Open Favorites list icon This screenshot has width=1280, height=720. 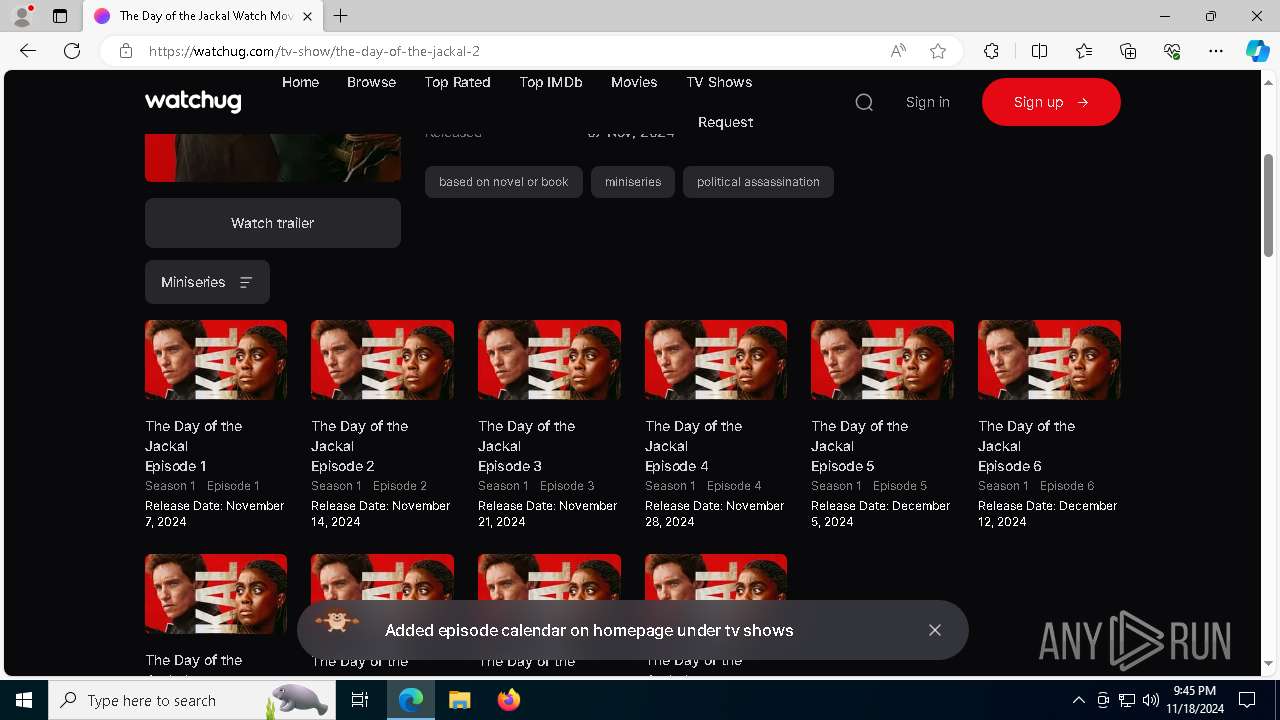point(1084,51)
